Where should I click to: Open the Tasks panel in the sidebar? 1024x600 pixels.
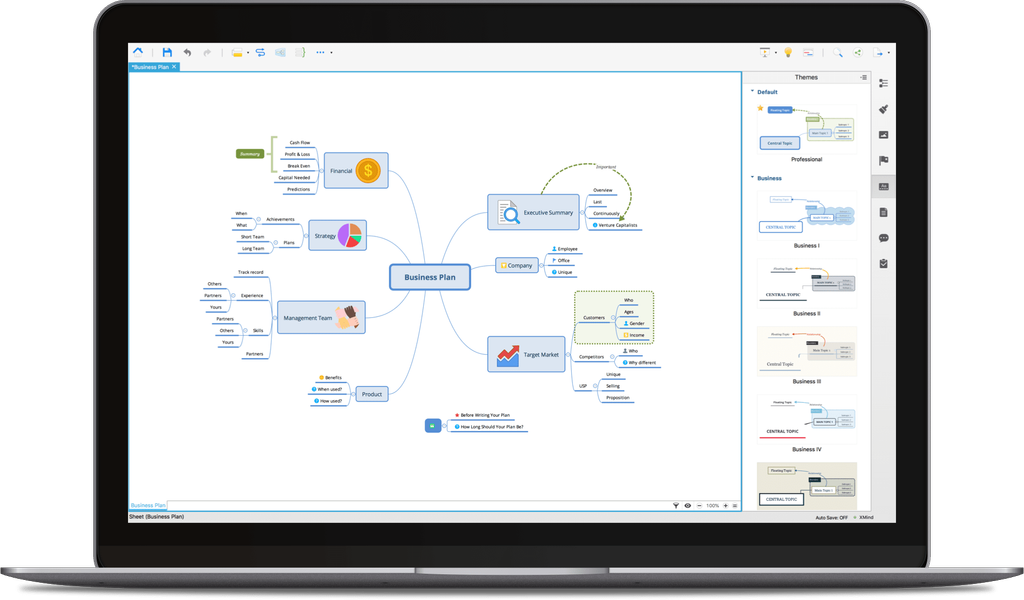pyautogui.click(x=884, y=263)
